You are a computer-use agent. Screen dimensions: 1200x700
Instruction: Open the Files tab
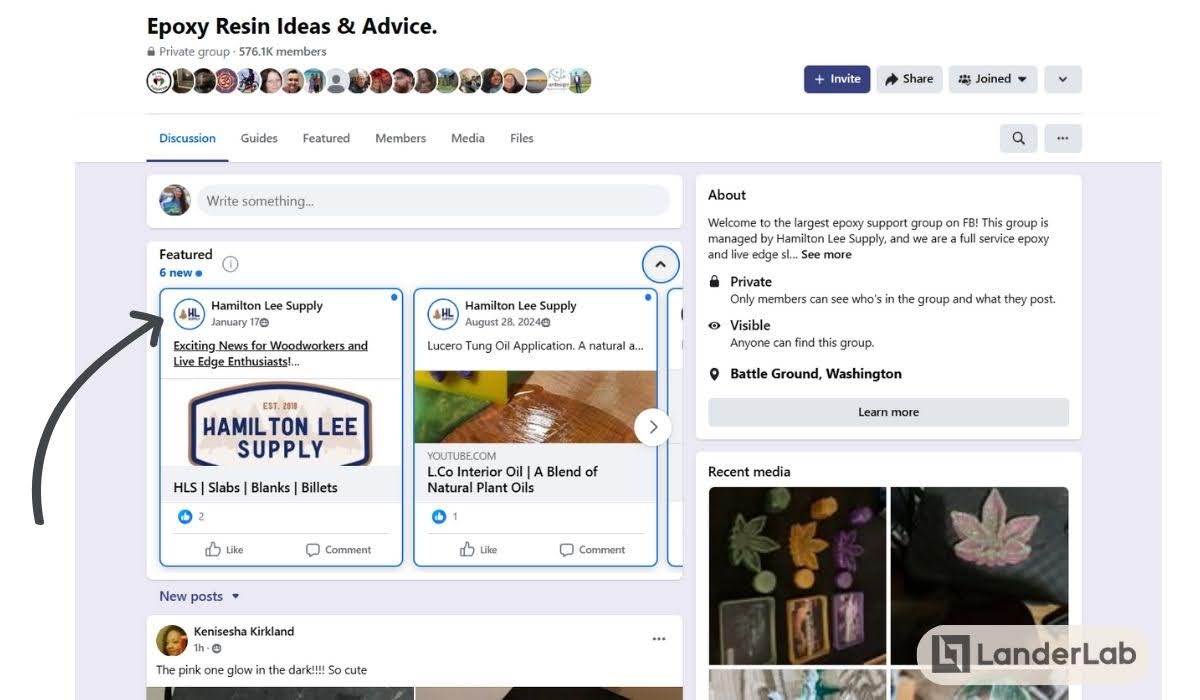[x=522, y=138]
